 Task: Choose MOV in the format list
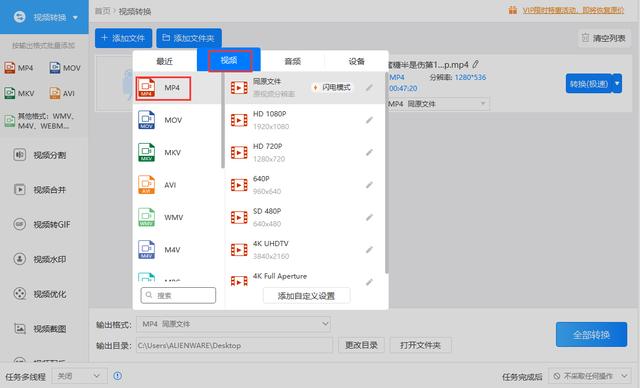[178, 120]
